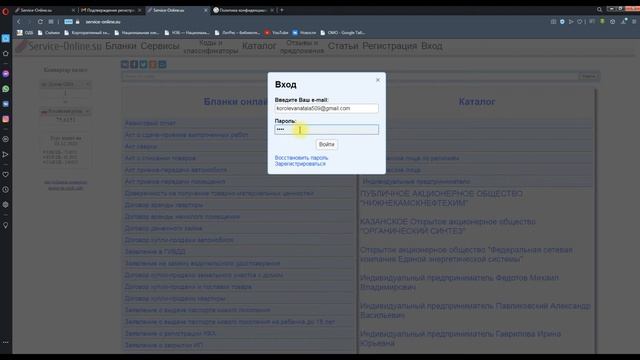Click the VPN badge in address bar

pyautogui.click(x=69, y=22)
